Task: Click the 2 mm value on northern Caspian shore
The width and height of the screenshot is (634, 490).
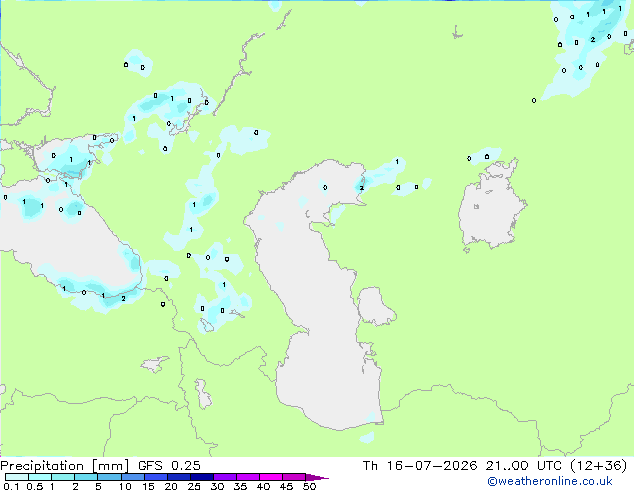Action: (362, 188)
